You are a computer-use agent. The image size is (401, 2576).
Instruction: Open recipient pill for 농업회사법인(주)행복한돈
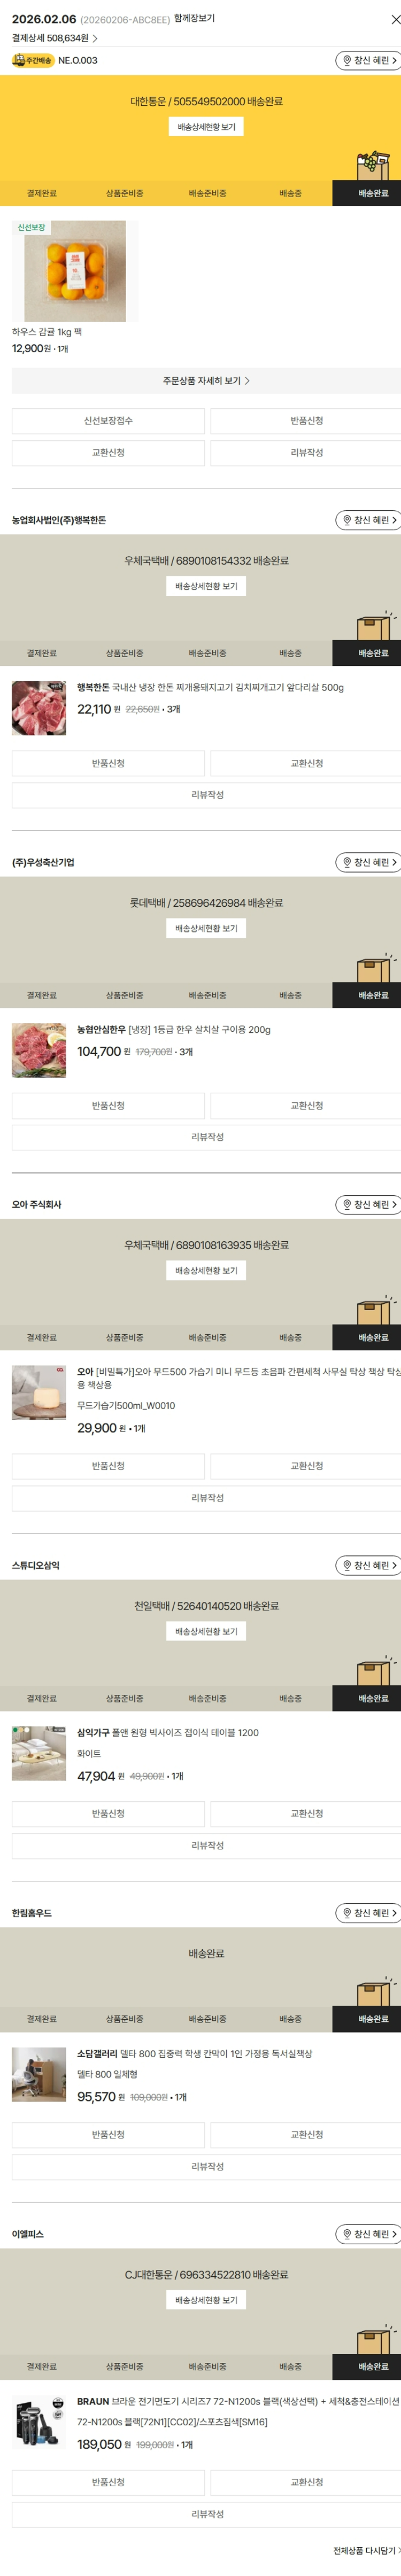coord(369,520)
